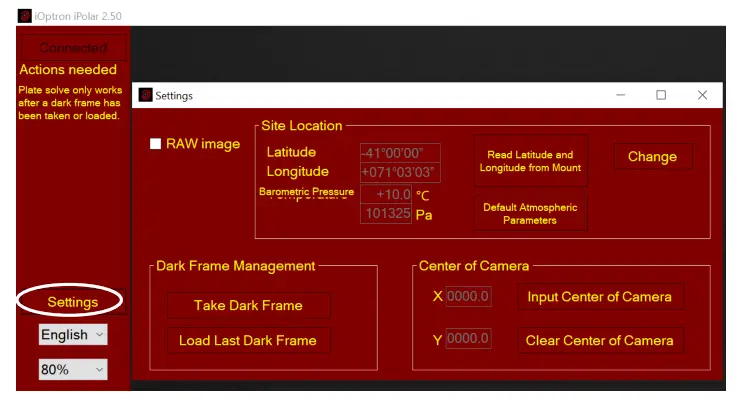Click the Actions needed heading
This screenshot has height=401, width=739.
tap(68, 70)
